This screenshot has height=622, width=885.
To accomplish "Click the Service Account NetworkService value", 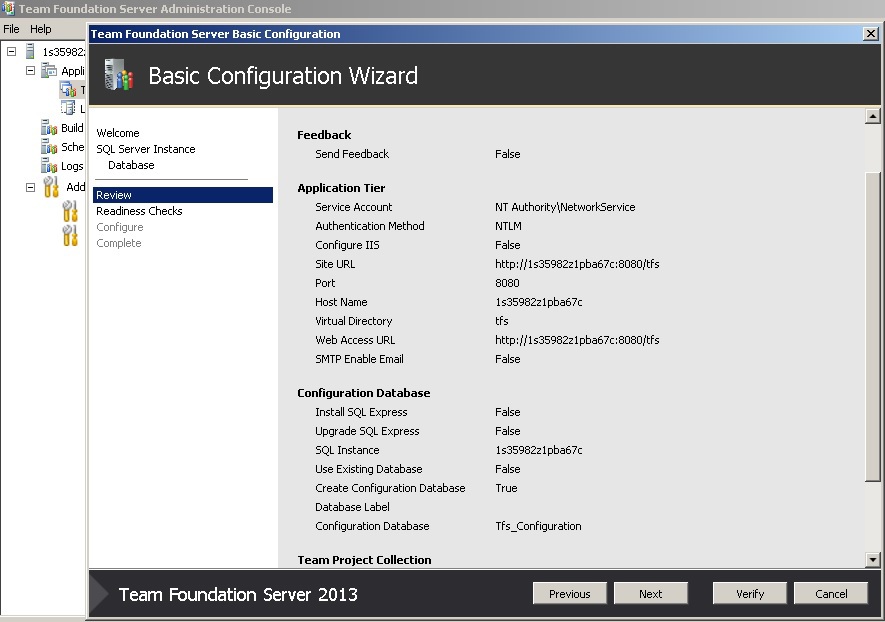I will 565,207.
